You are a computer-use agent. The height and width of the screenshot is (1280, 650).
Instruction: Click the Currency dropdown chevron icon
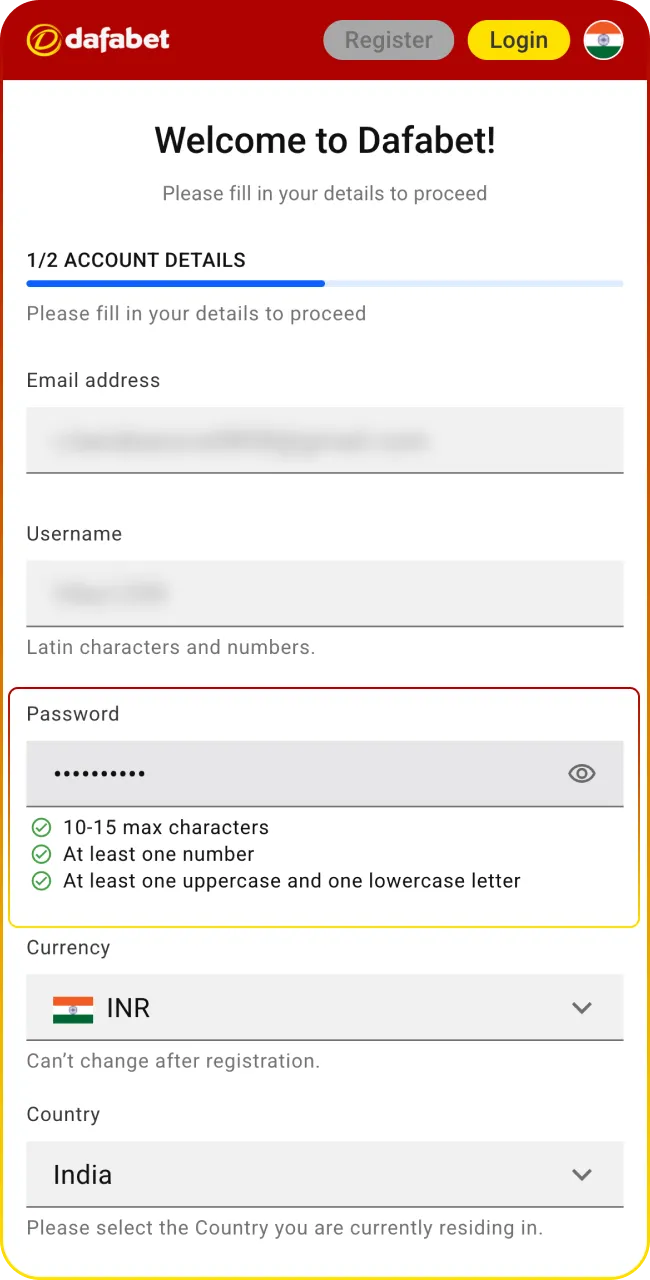582,1008
